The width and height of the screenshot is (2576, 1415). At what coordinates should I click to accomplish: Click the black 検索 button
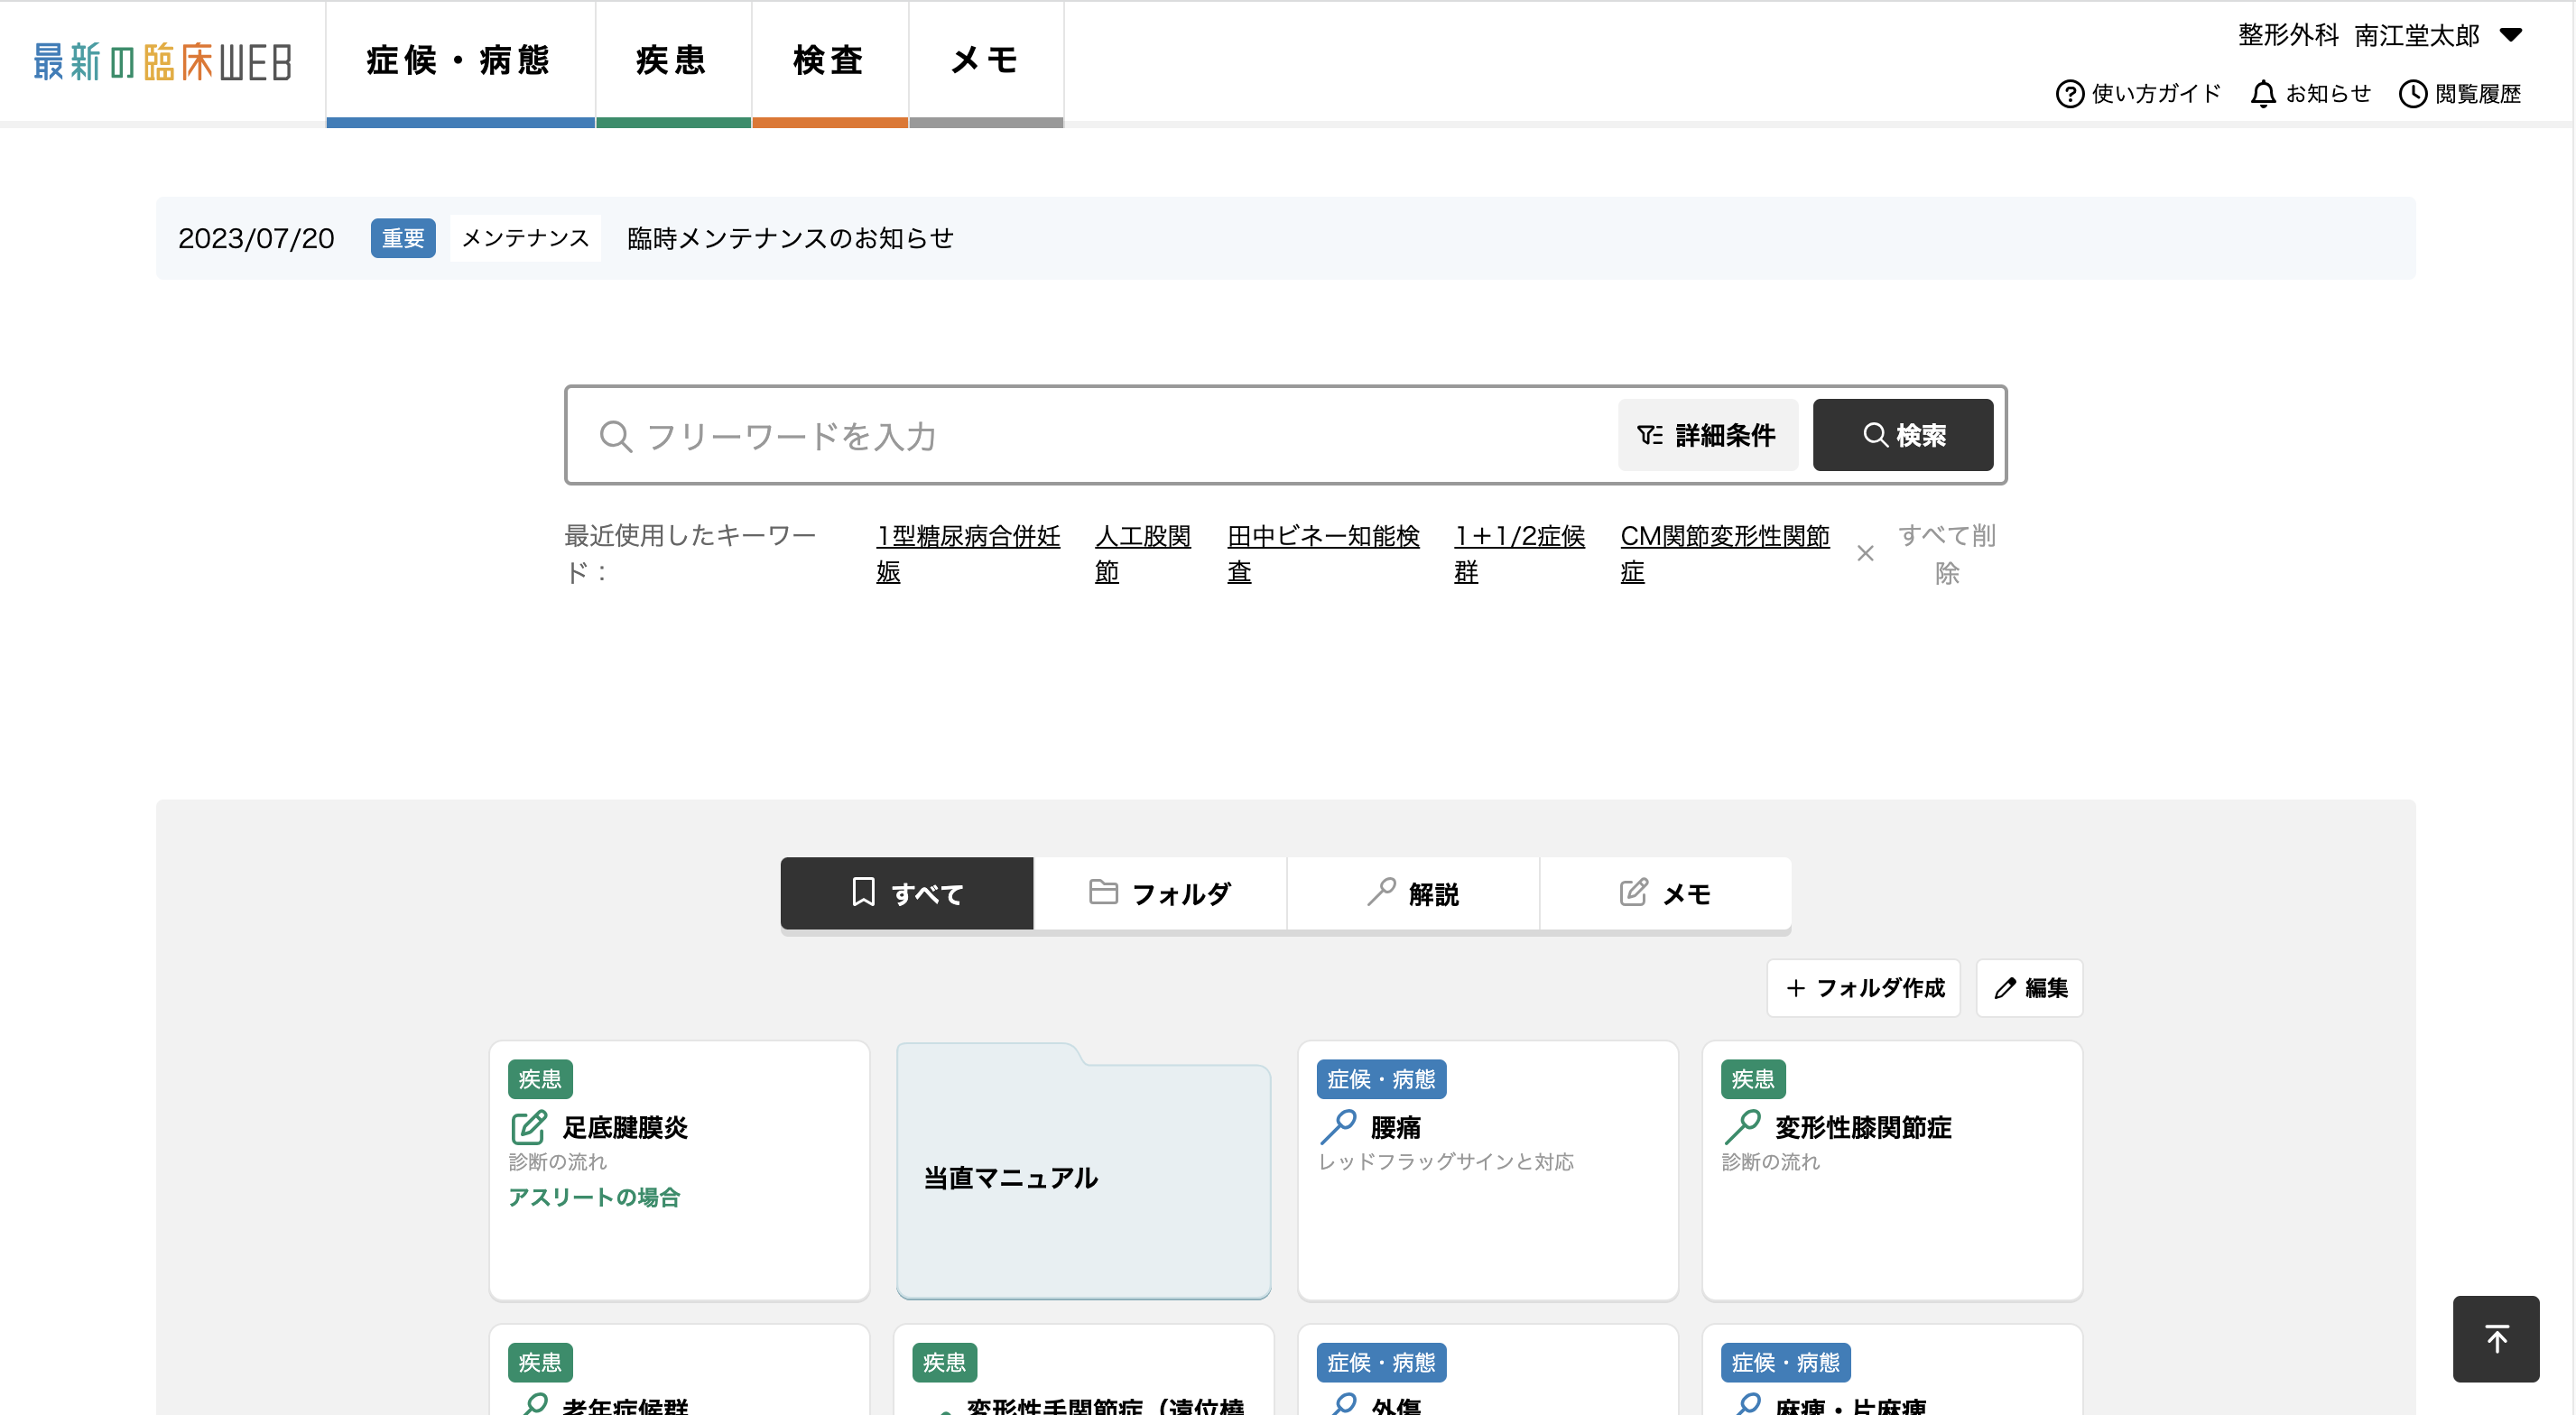click(1902, 435)
